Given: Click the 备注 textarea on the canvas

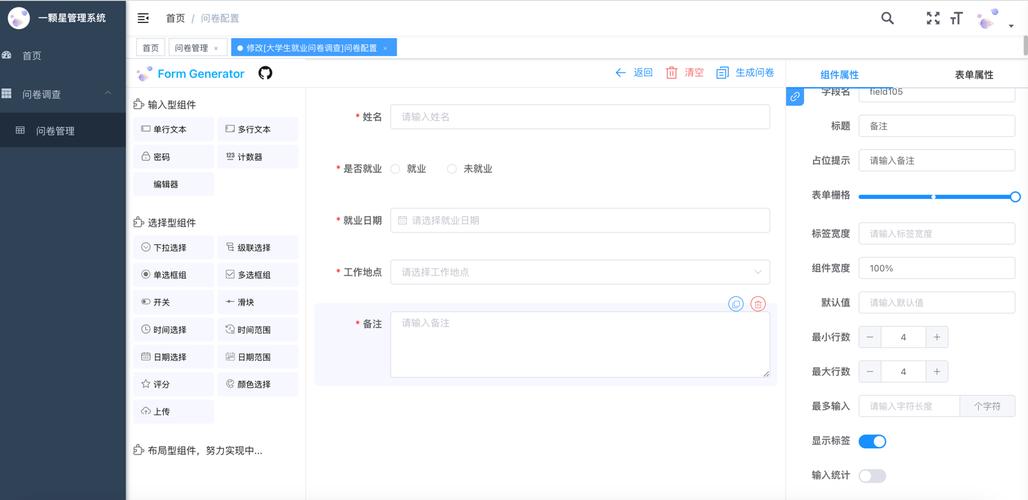Looking at the screenshot, I should tap(580, 344).
